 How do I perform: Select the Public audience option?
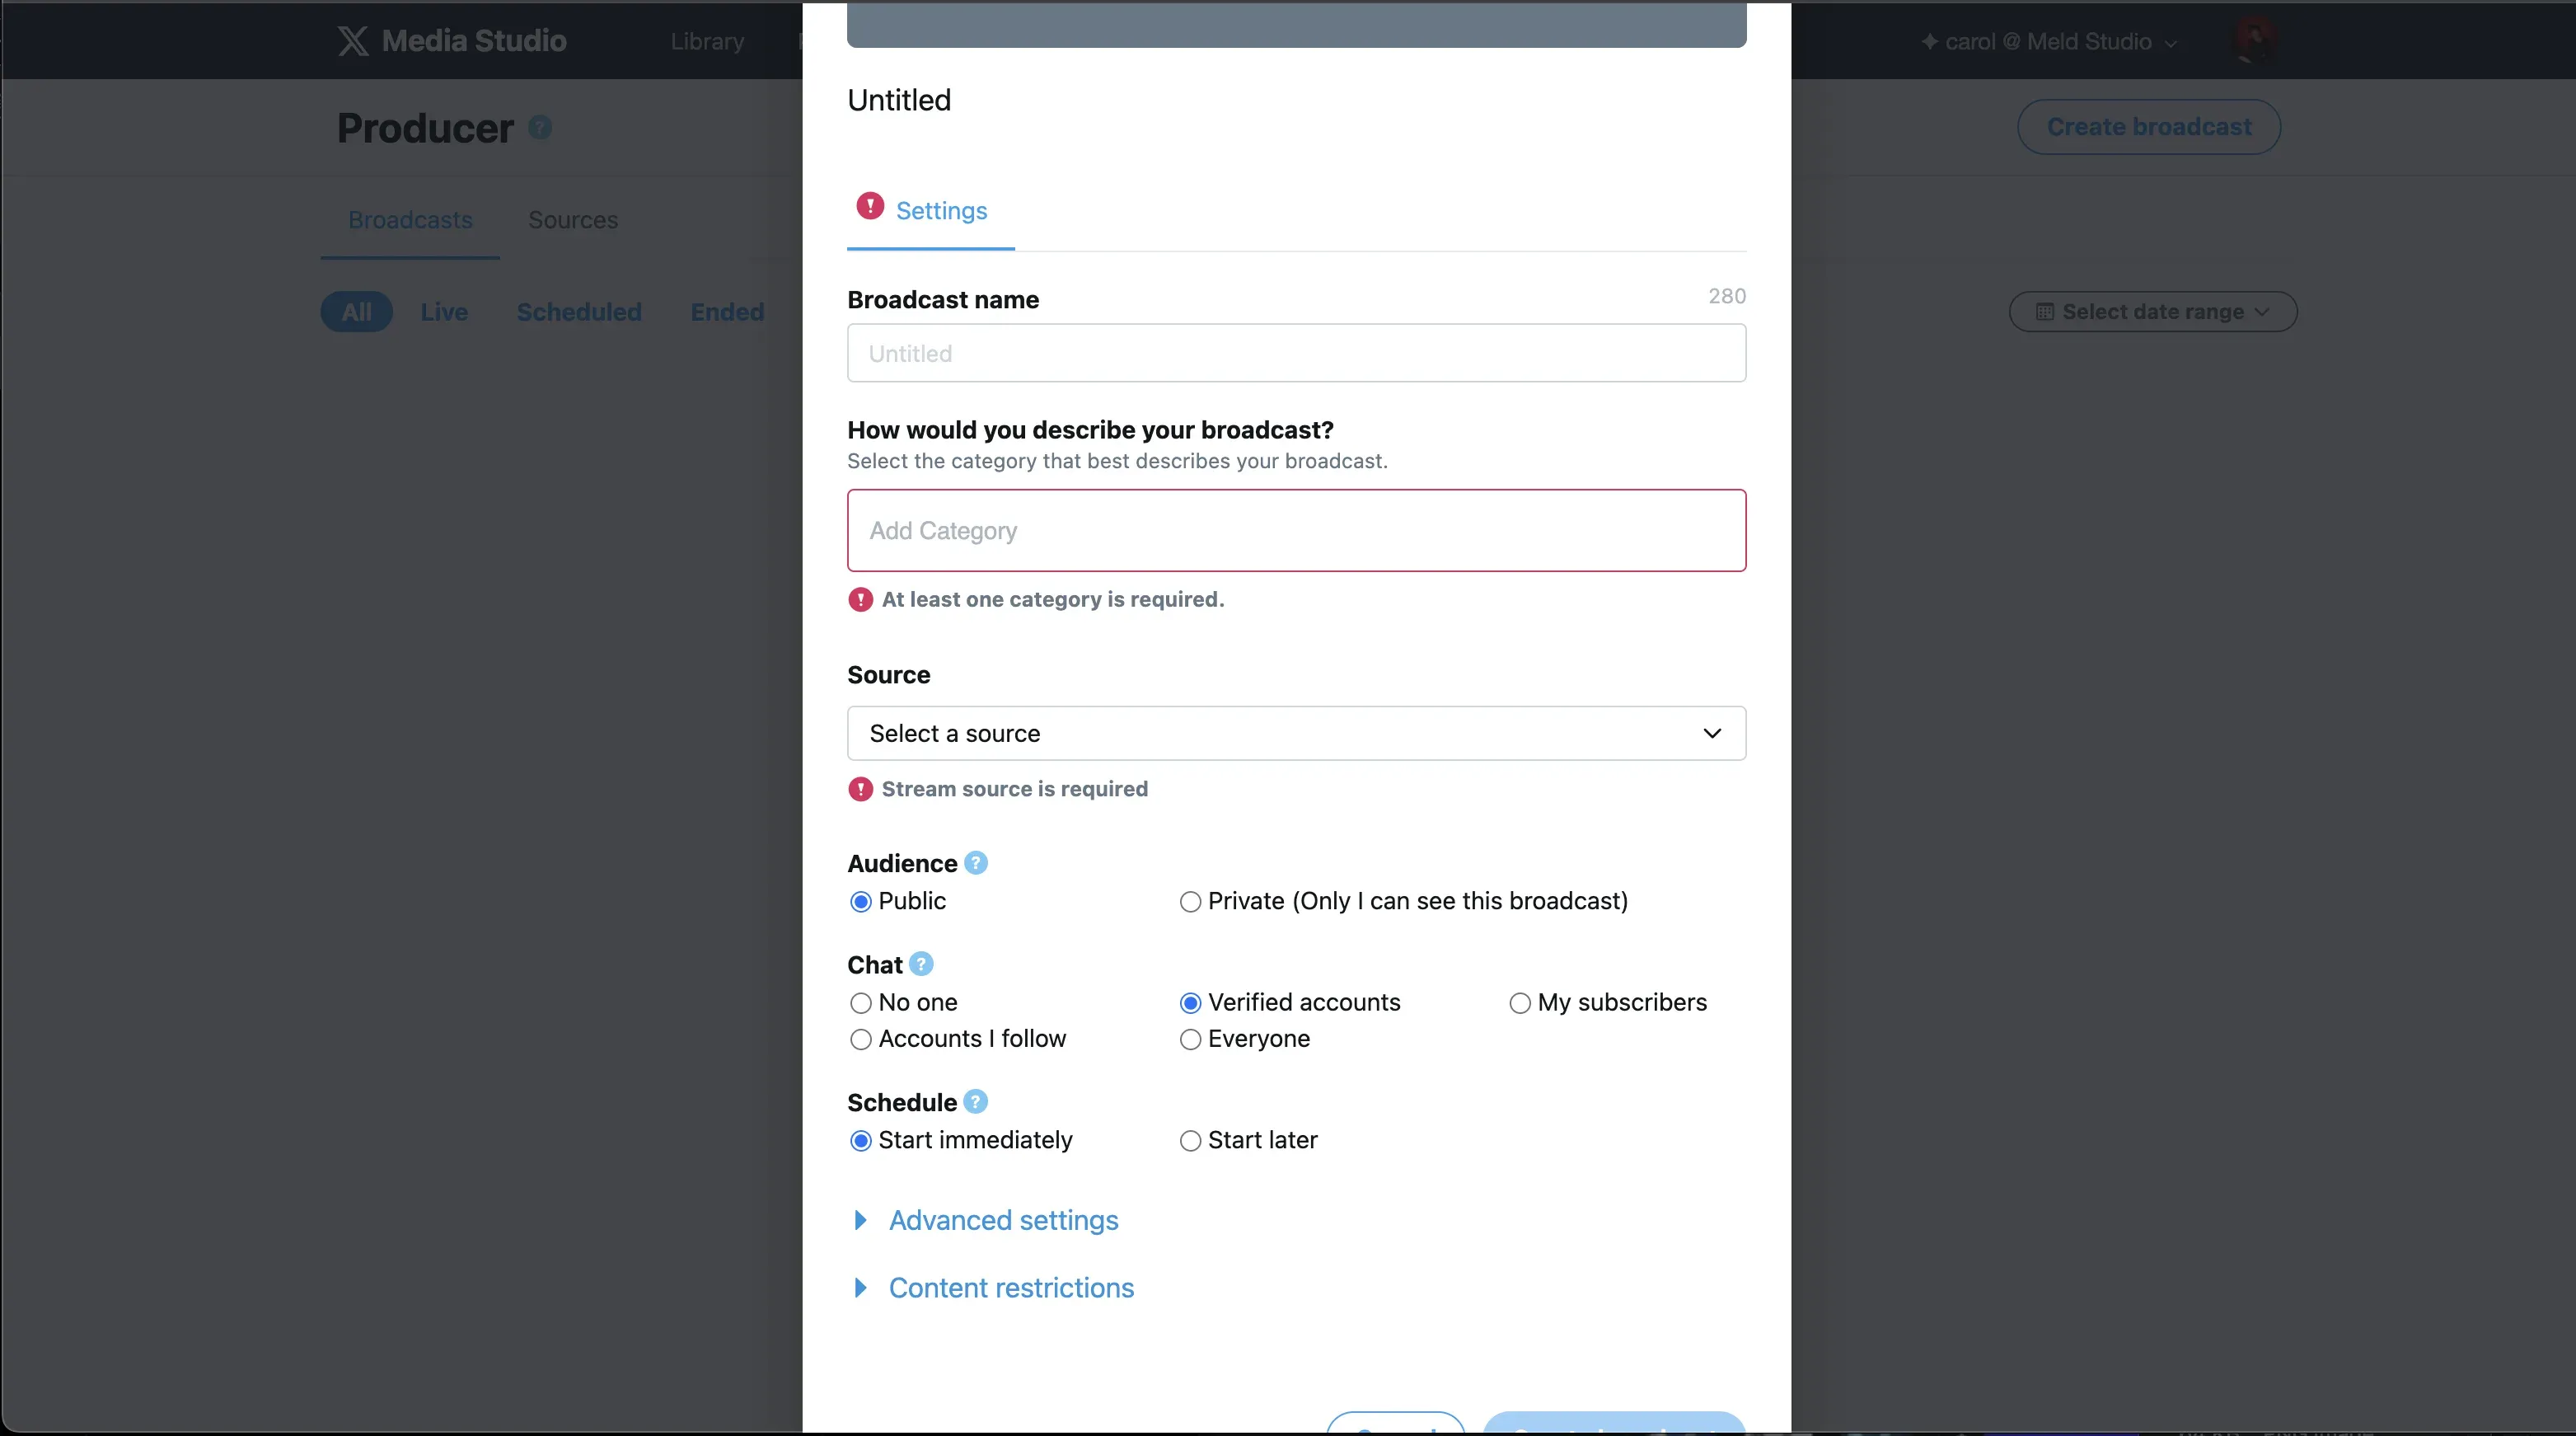point(860,902)
